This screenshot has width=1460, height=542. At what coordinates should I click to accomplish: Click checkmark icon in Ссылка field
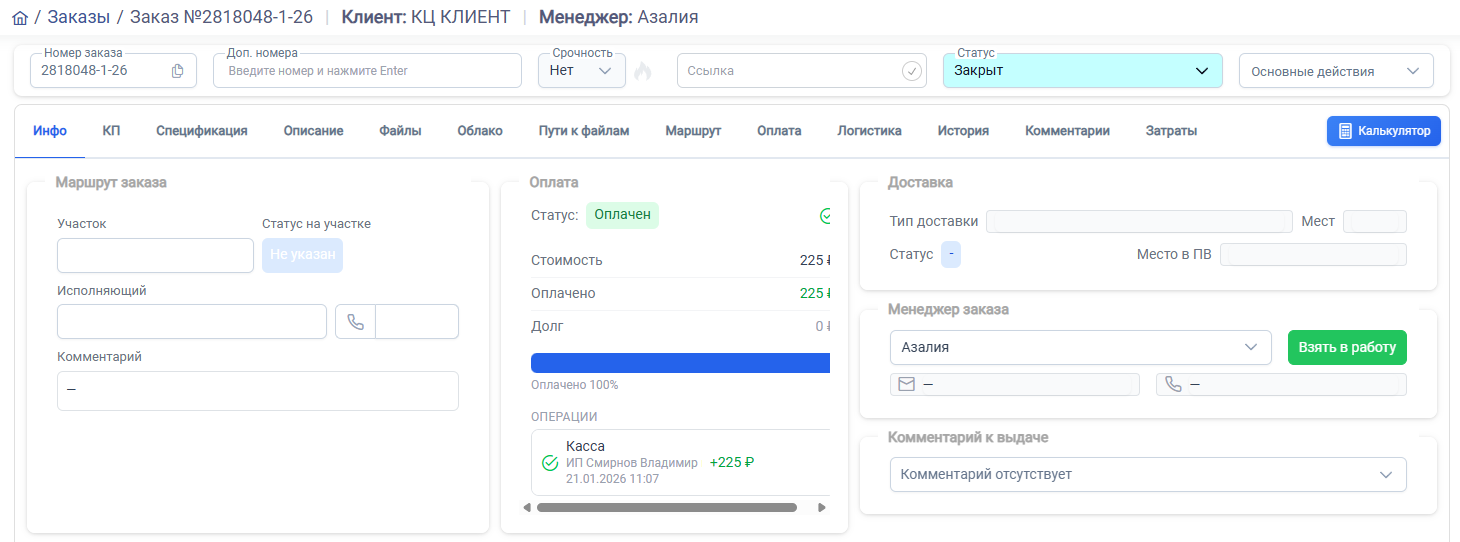[x=911, y=71]
